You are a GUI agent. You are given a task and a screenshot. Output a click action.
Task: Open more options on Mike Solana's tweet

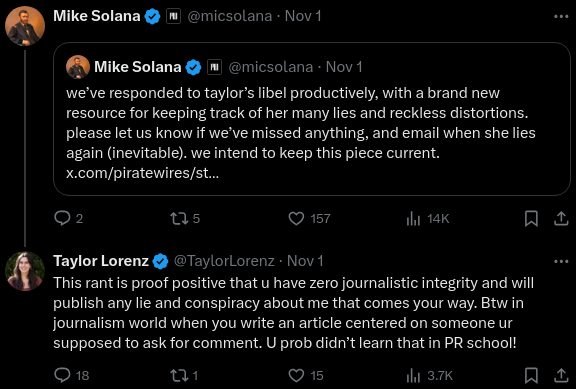click(561, 17)
